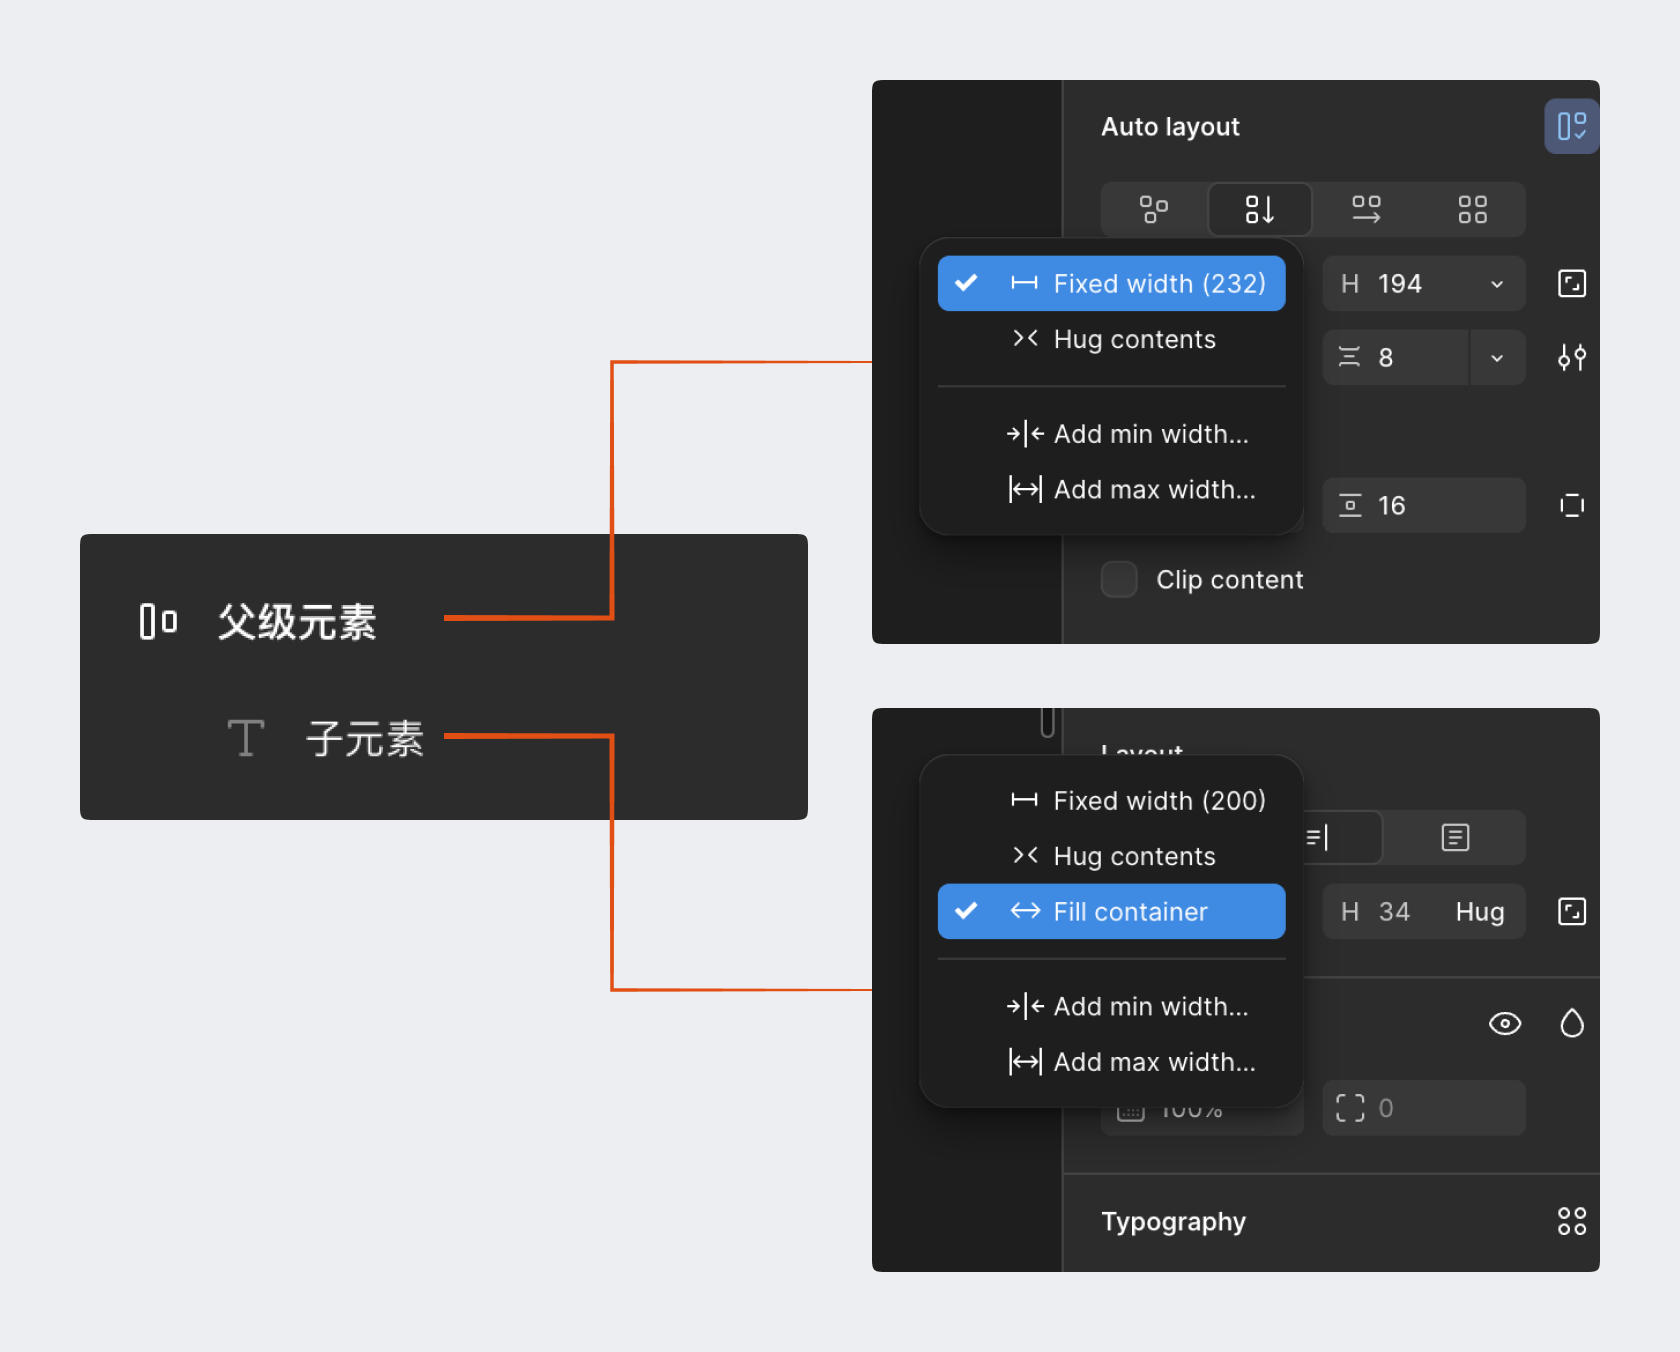Select grid auto layout option
The width and height of the screenshot is (1680, 1352).
pos(1472,209)
